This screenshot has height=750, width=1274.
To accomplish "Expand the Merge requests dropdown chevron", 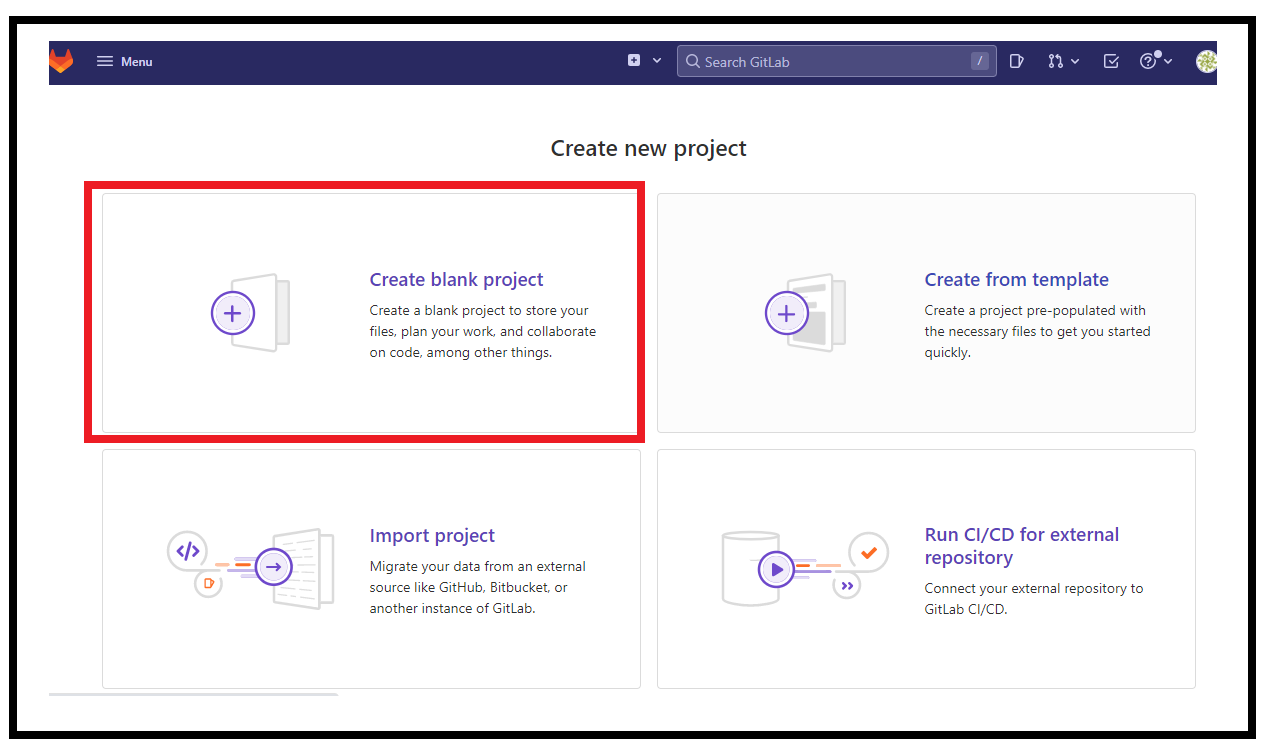I will coord(1075,61).
